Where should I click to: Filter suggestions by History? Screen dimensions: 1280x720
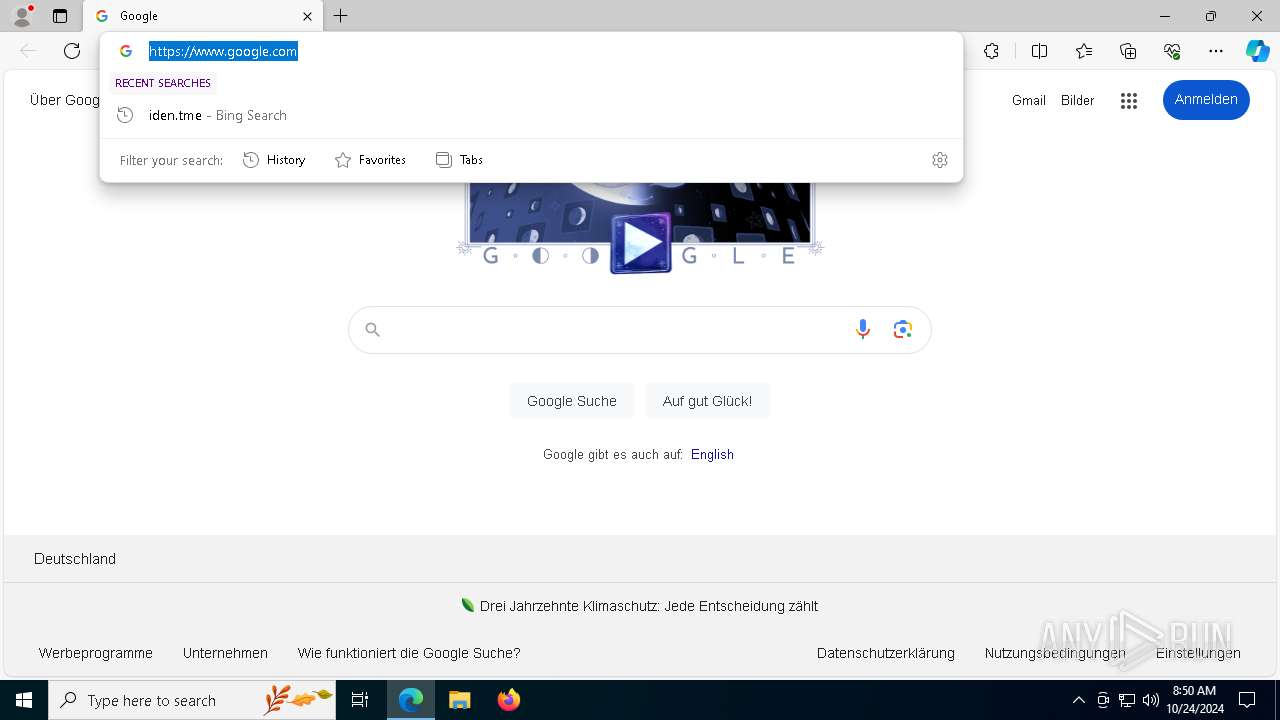[274, 160]
